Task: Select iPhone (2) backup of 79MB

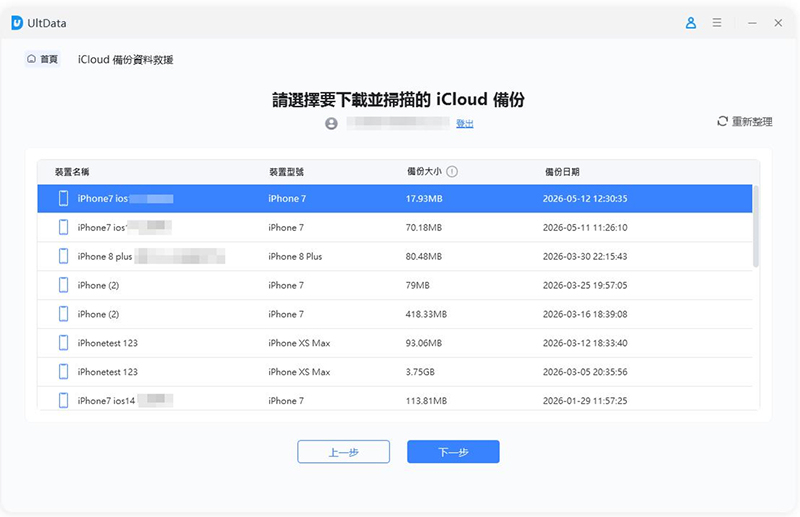Action: tap(395, 285)
